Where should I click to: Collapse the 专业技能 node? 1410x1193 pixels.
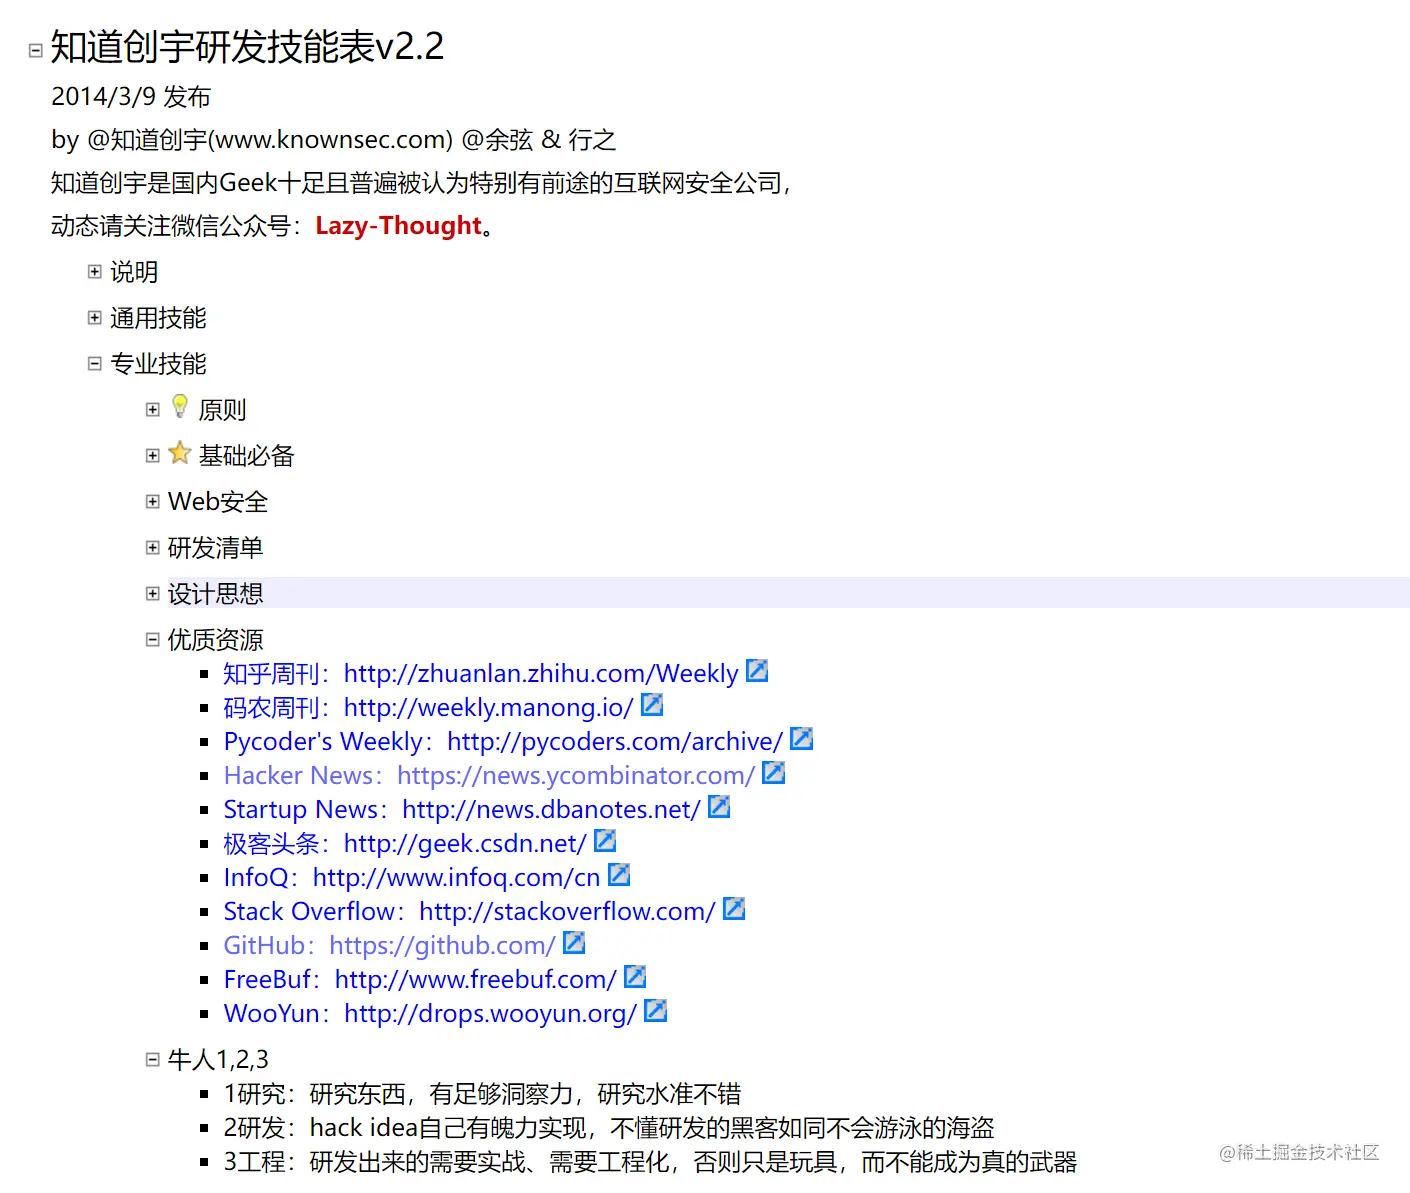click(95, 363)
